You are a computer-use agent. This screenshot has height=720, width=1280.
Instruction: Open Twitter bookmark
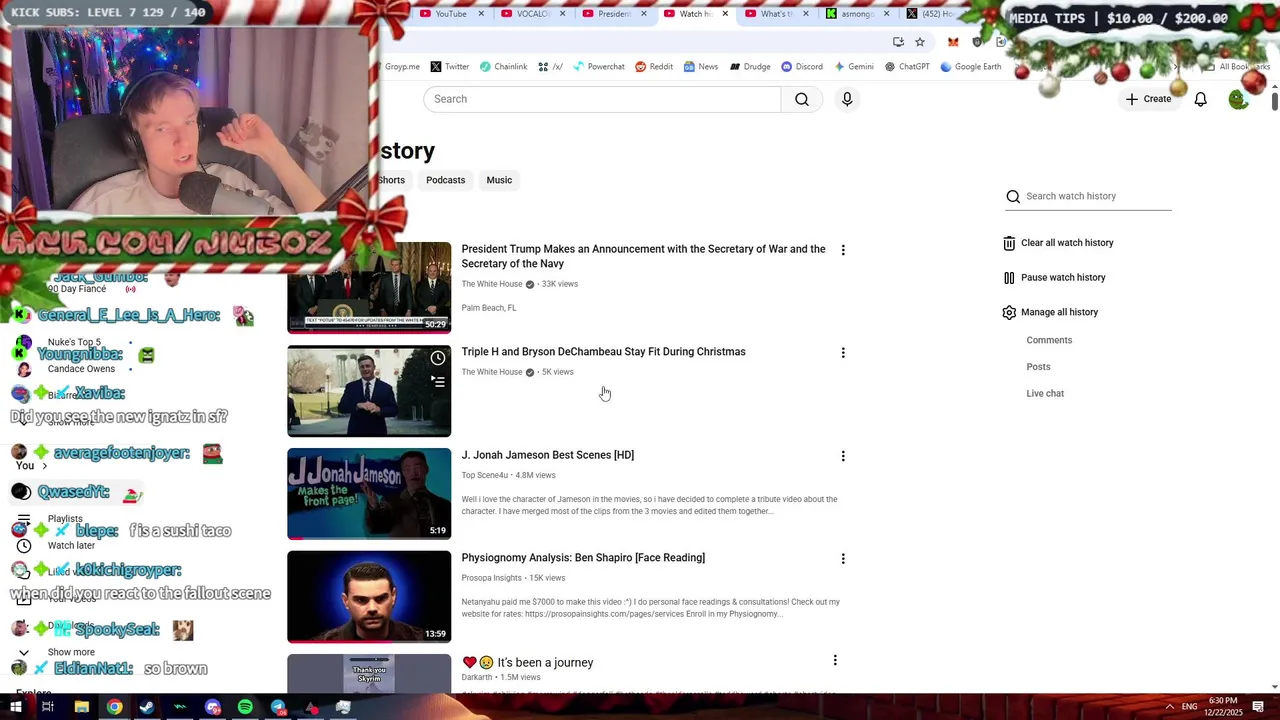(x=450, y=67)
